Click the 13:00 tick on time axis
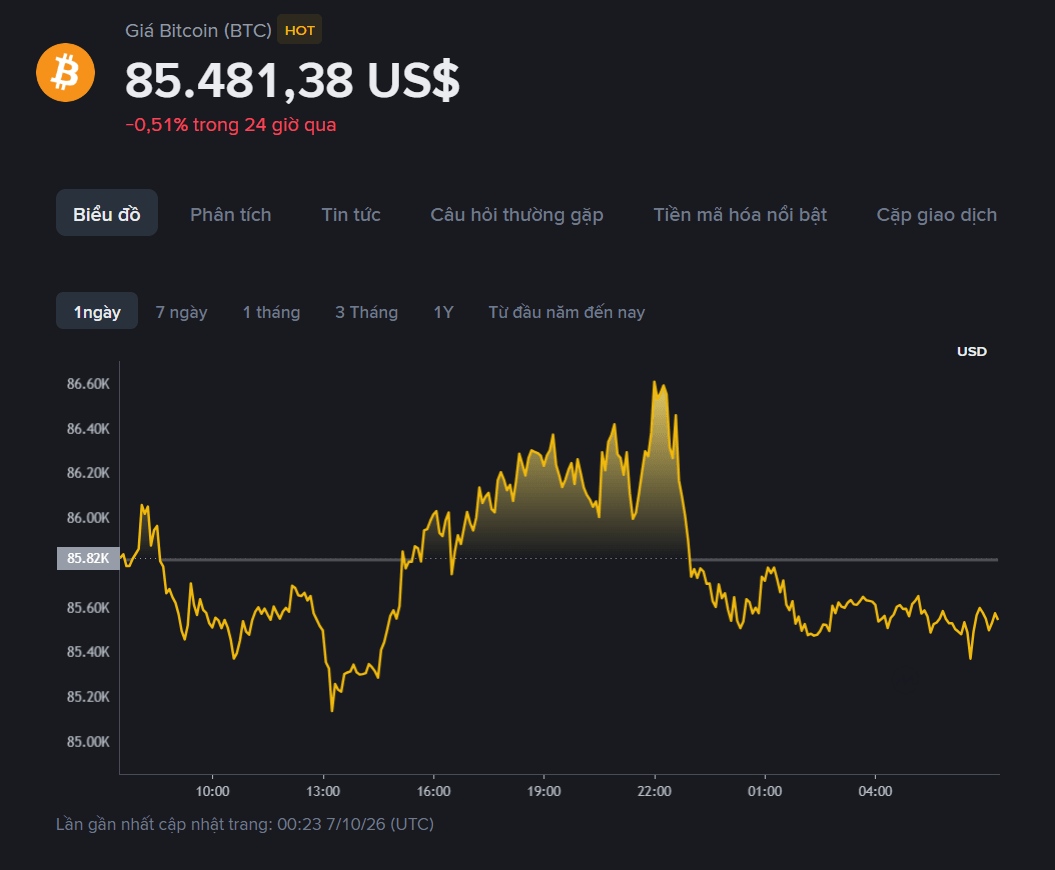 [x=323, y=791]
